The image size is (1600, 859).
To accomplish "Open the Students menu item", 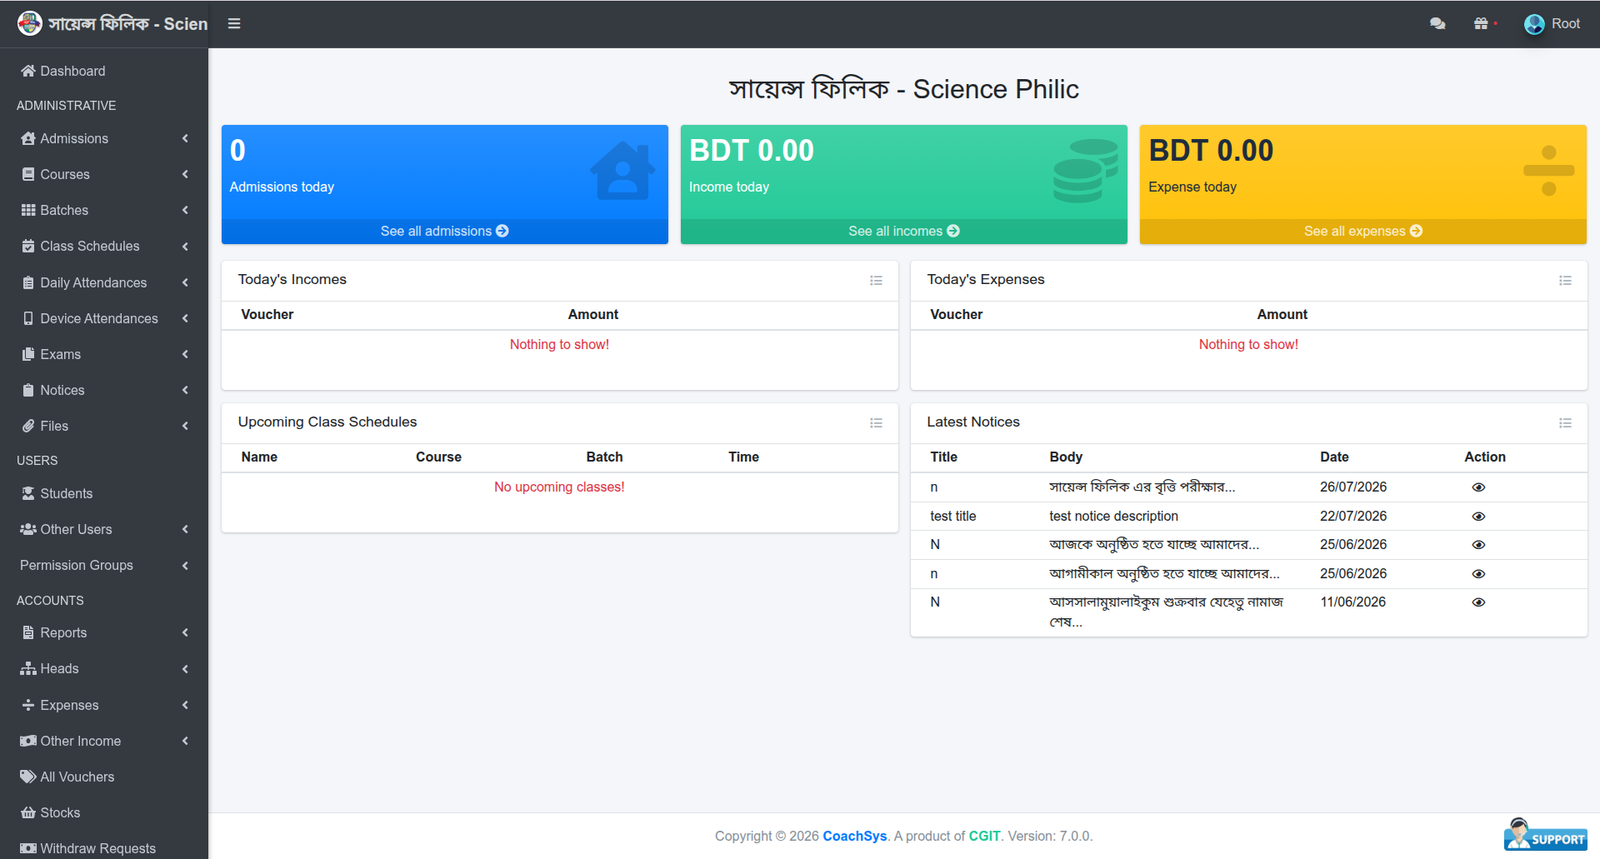I will point(104,494).
